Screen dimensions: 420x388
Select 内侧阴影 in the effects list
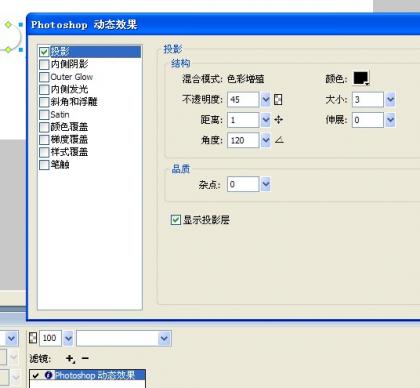click(x=69, y=64)
